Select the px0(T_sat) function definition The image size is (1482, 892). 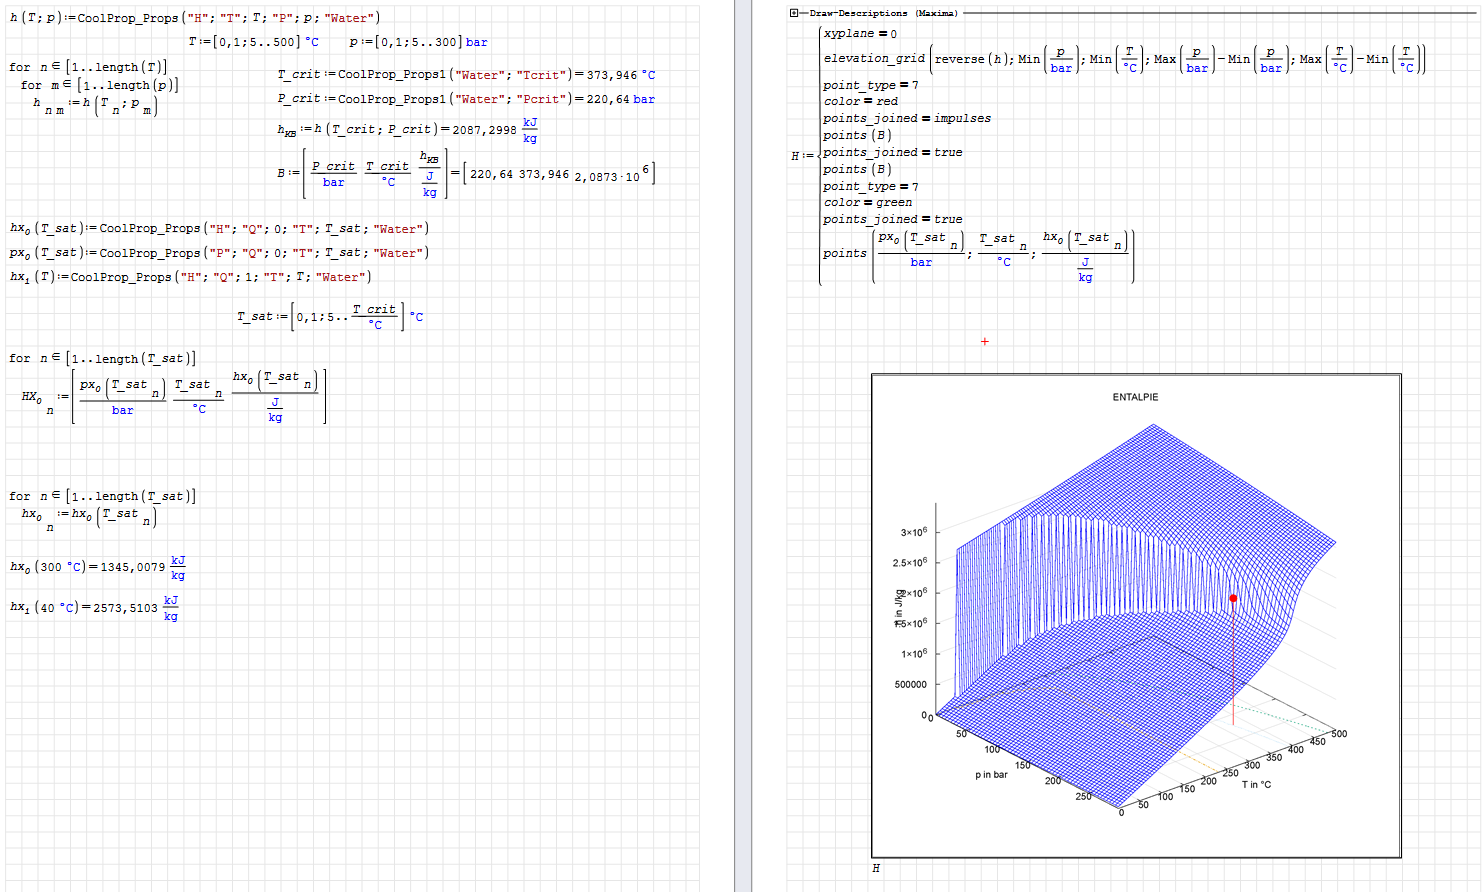click(x=219, y=253)
